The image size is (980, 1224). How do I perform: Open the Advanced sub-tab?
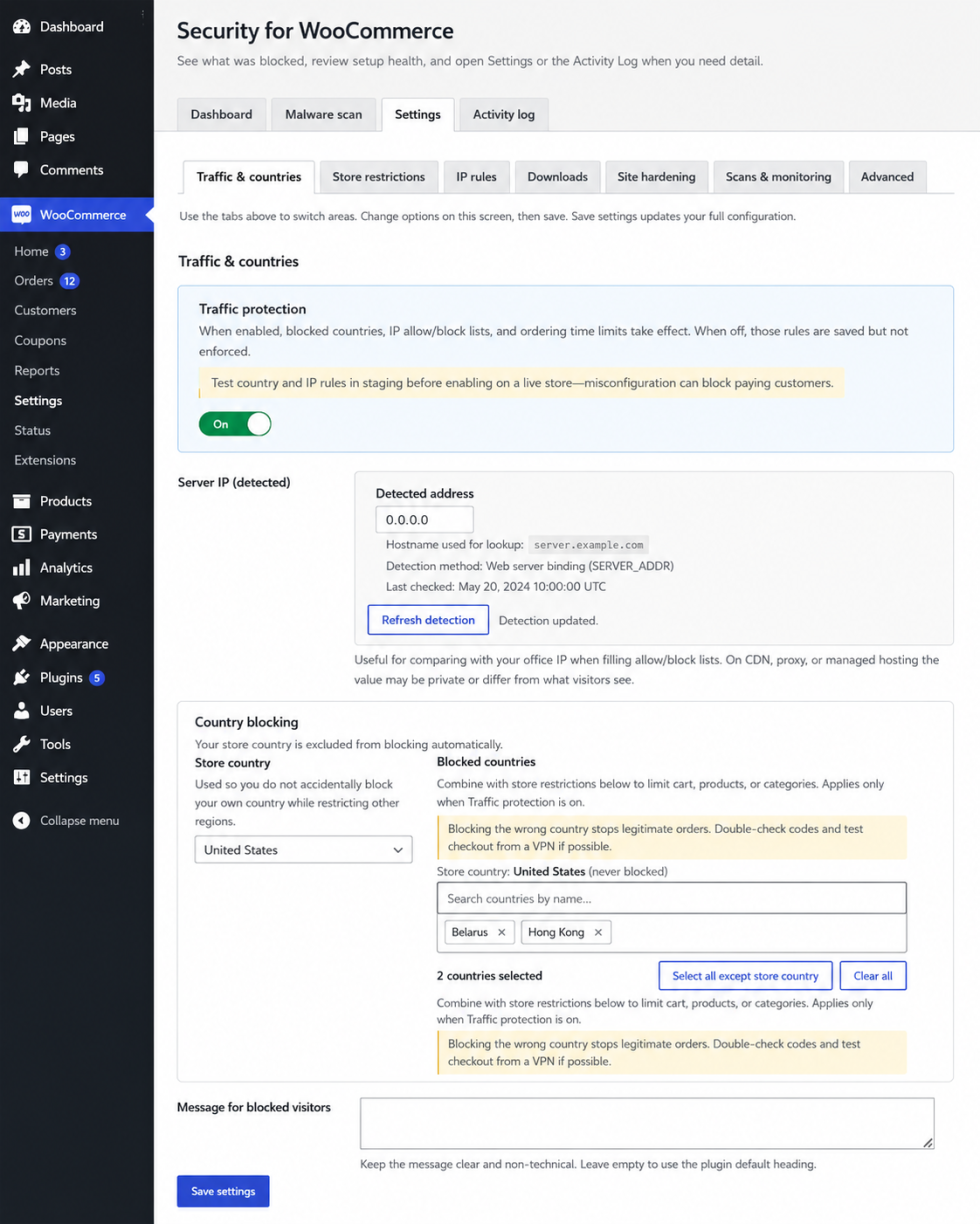888,177
